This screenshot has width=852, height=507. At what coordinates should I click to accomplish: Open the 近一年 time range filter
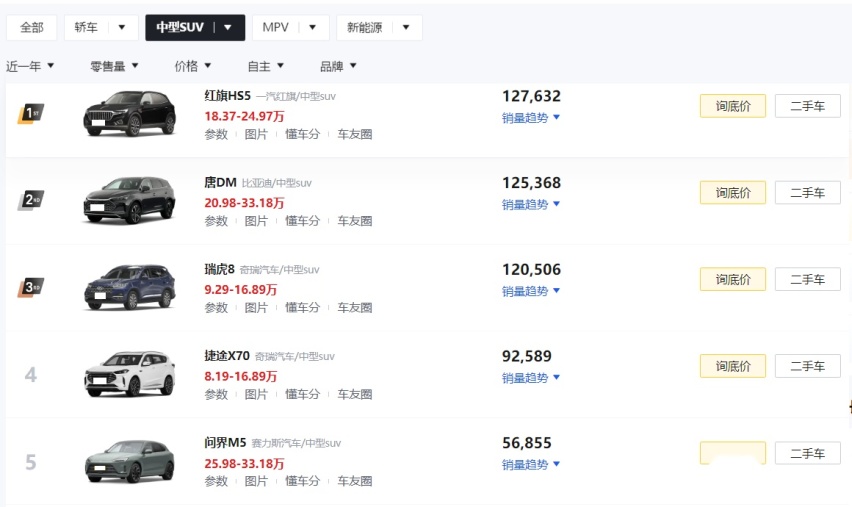pyautogui.click(x=30, y=66)
